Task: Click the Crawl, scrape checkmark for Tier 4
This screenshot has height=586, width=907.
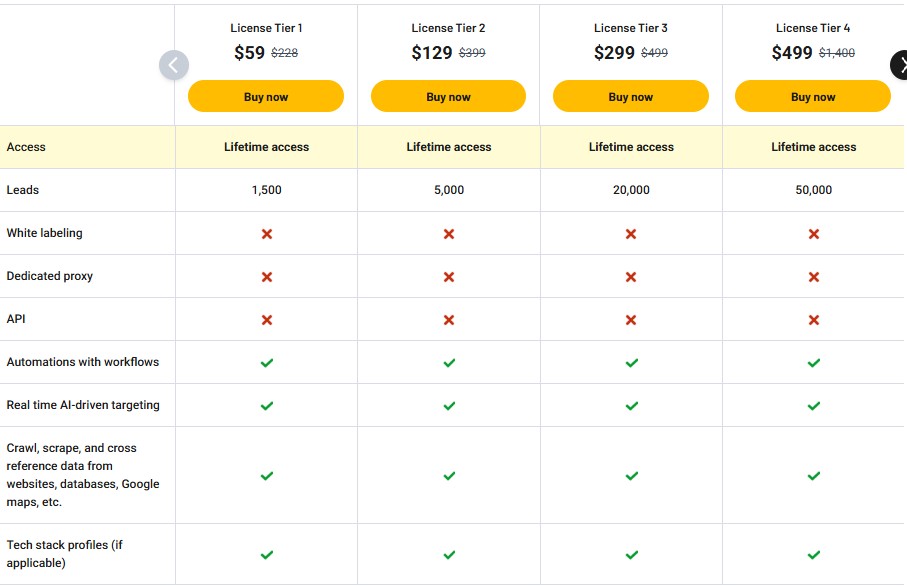Action: coord(814,476)
